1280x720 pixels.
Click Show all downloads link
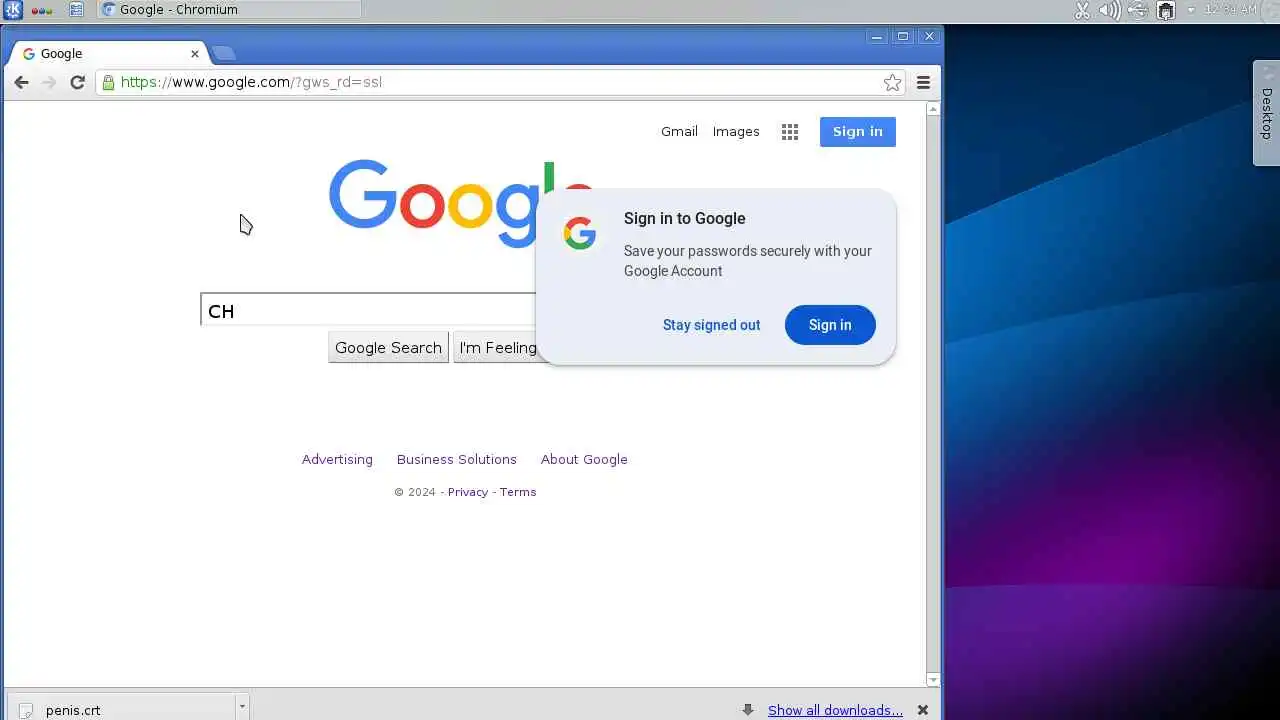pyautogui.click(x=835, y=710)
